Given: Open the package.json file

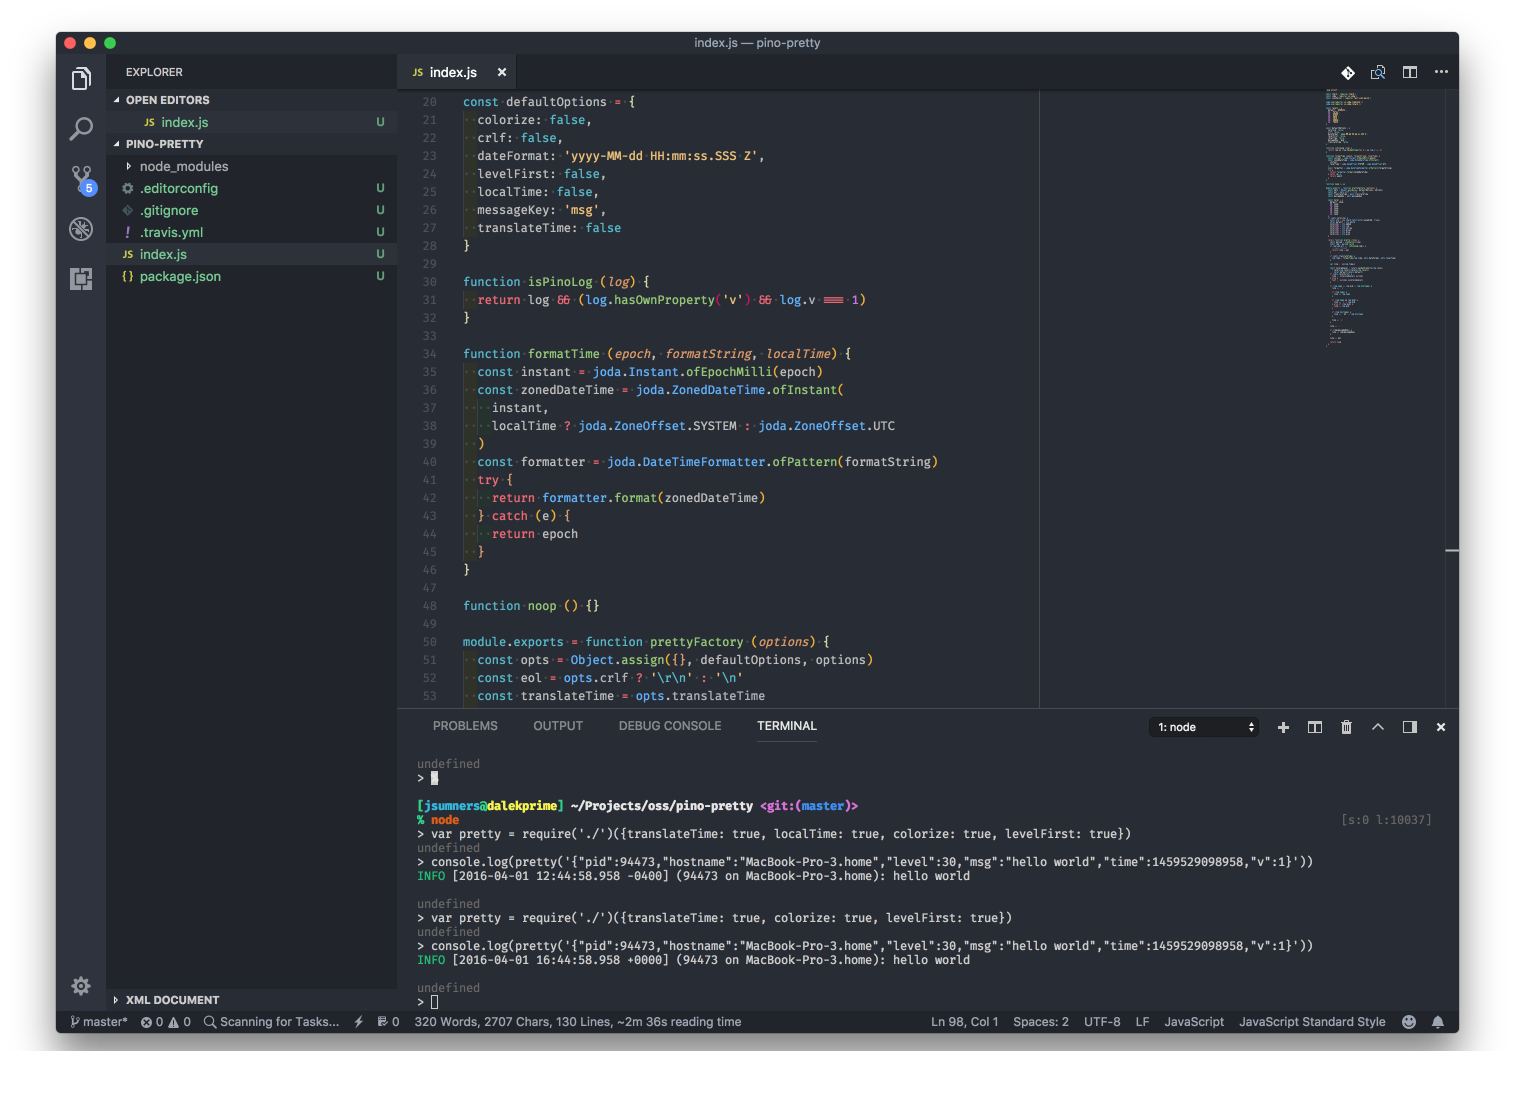Looking at the screenshot, I should pos(252,276).
